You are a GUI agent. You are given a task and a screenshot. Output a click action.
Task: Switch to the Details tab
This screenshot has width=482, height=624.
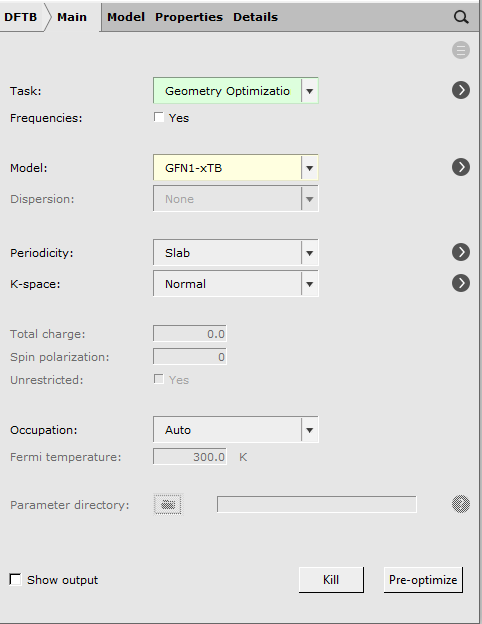coord(256,17)
